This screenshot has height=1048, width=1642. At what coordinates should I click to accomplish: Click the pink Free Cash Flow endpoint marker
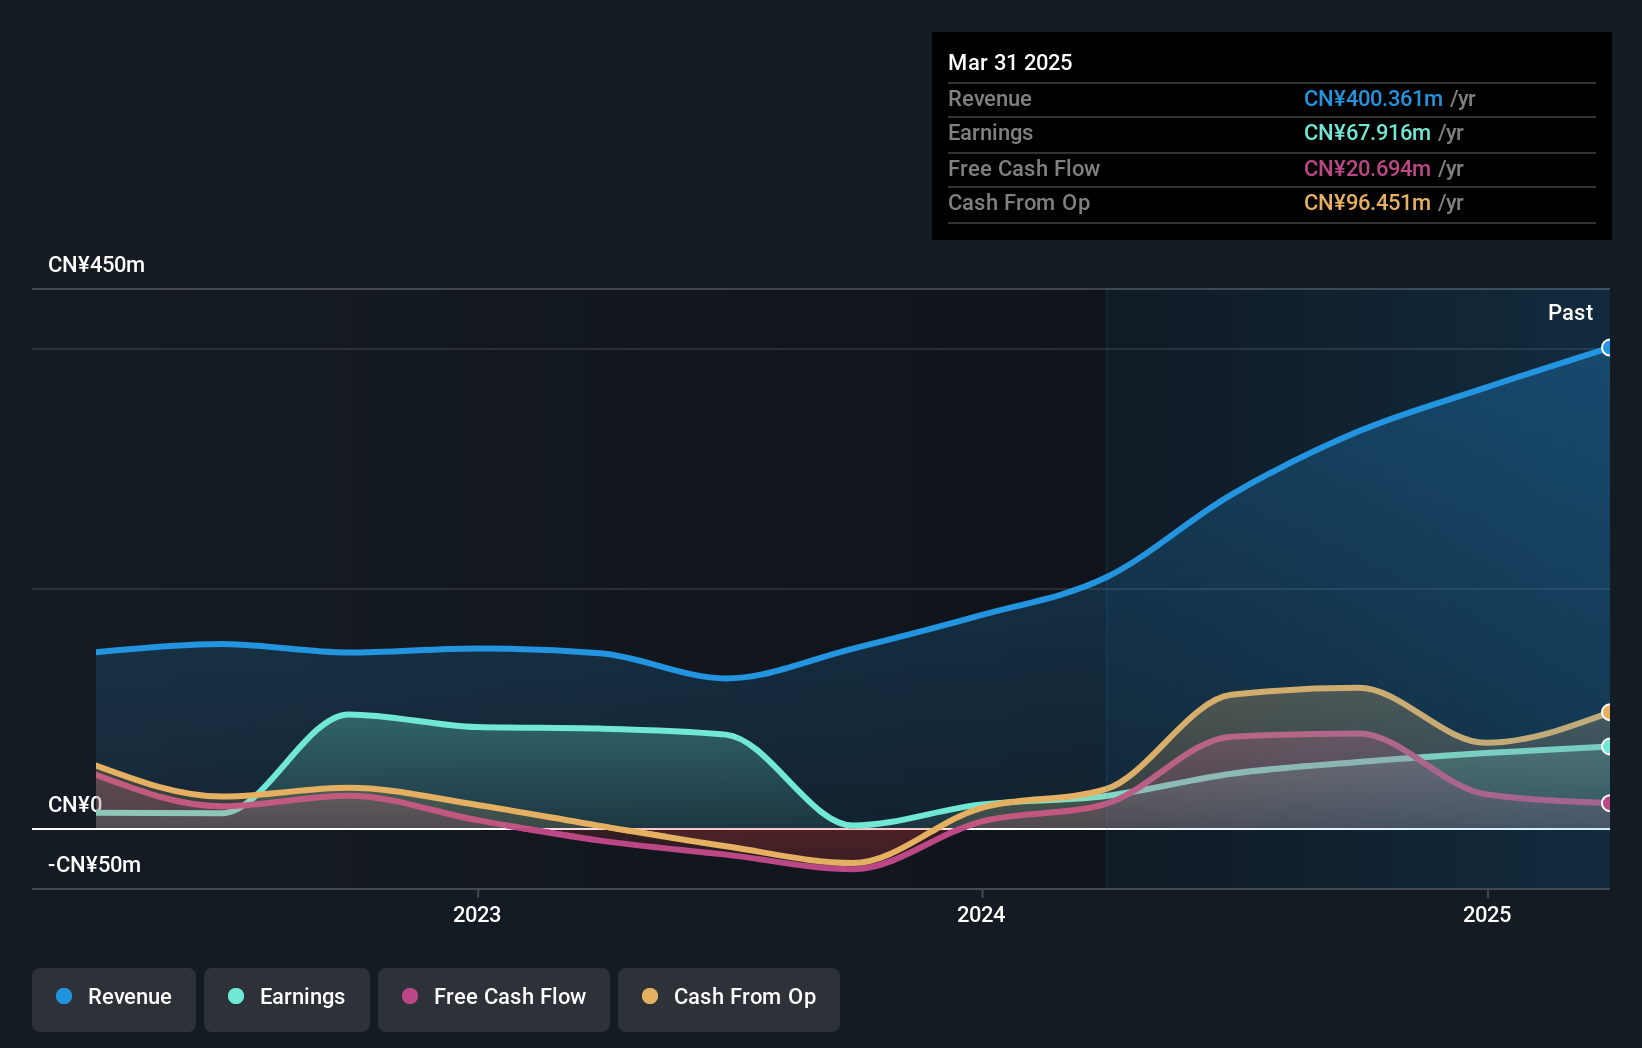tap(1608, 803)
